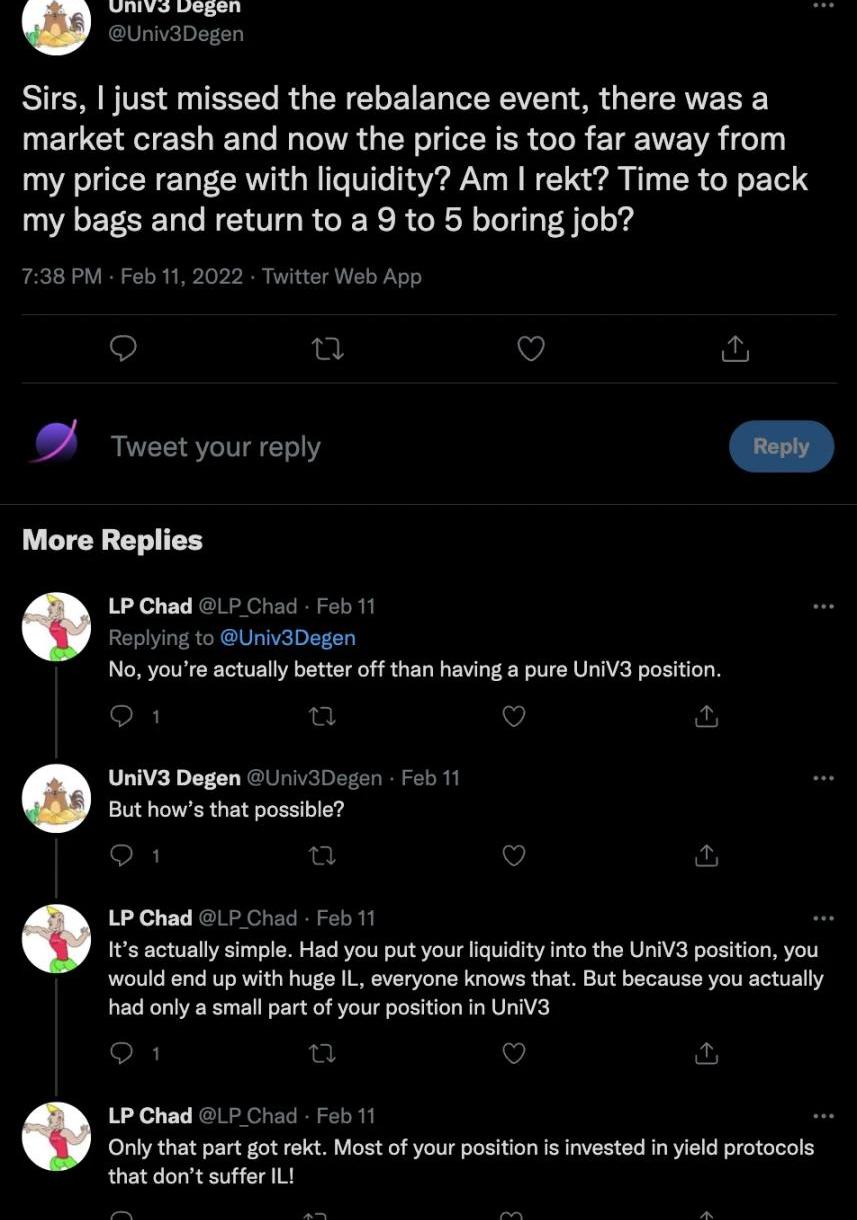
Task: Open the Twitter Web App source link
Action: point(341,277)
